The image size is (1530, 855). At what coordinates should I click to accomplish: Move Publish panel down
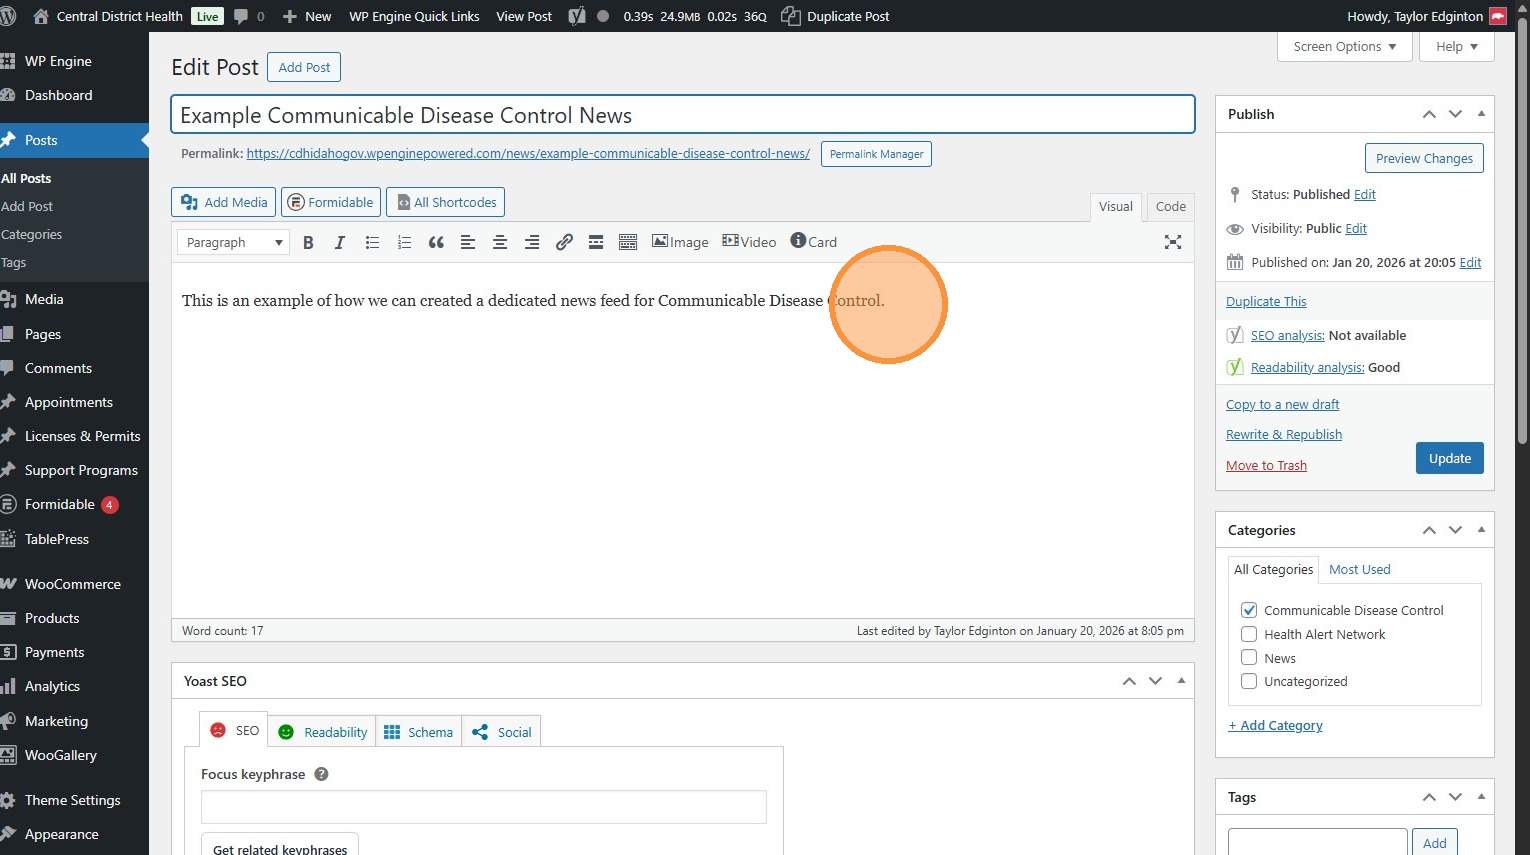click(1455, 114)
